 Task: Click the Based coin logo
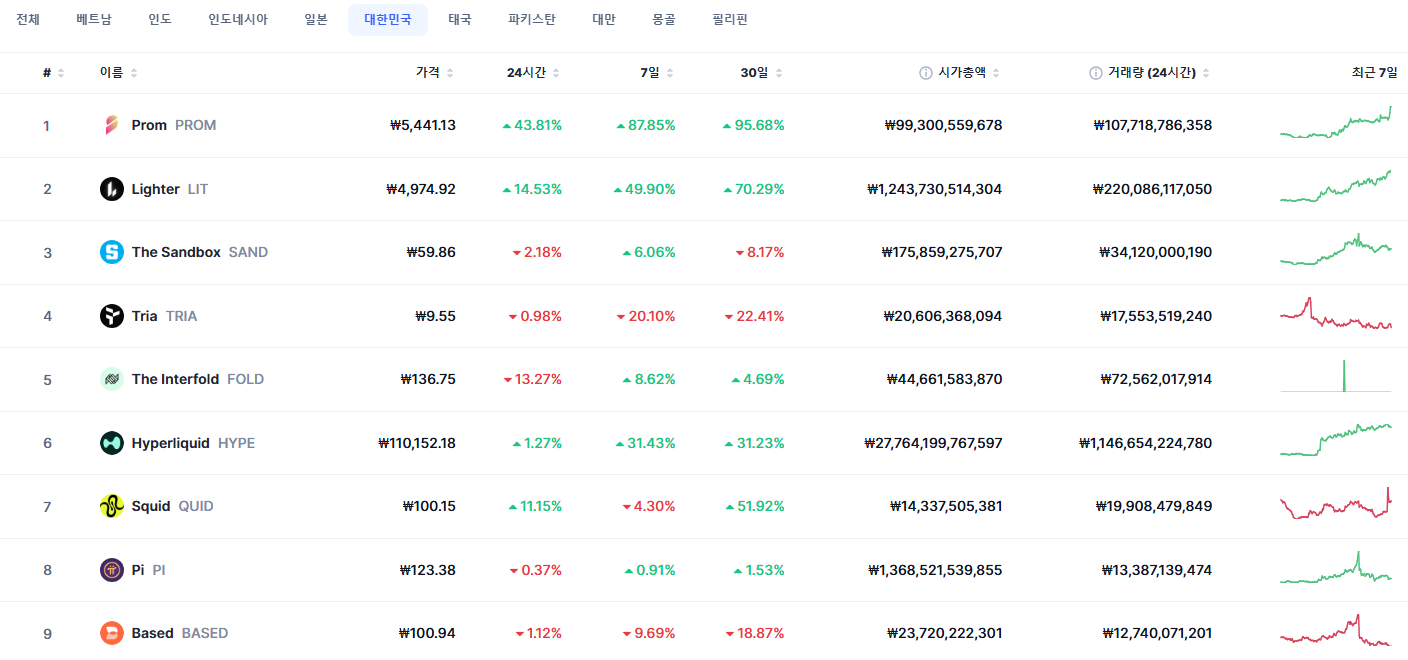click(x=111, y=633)
